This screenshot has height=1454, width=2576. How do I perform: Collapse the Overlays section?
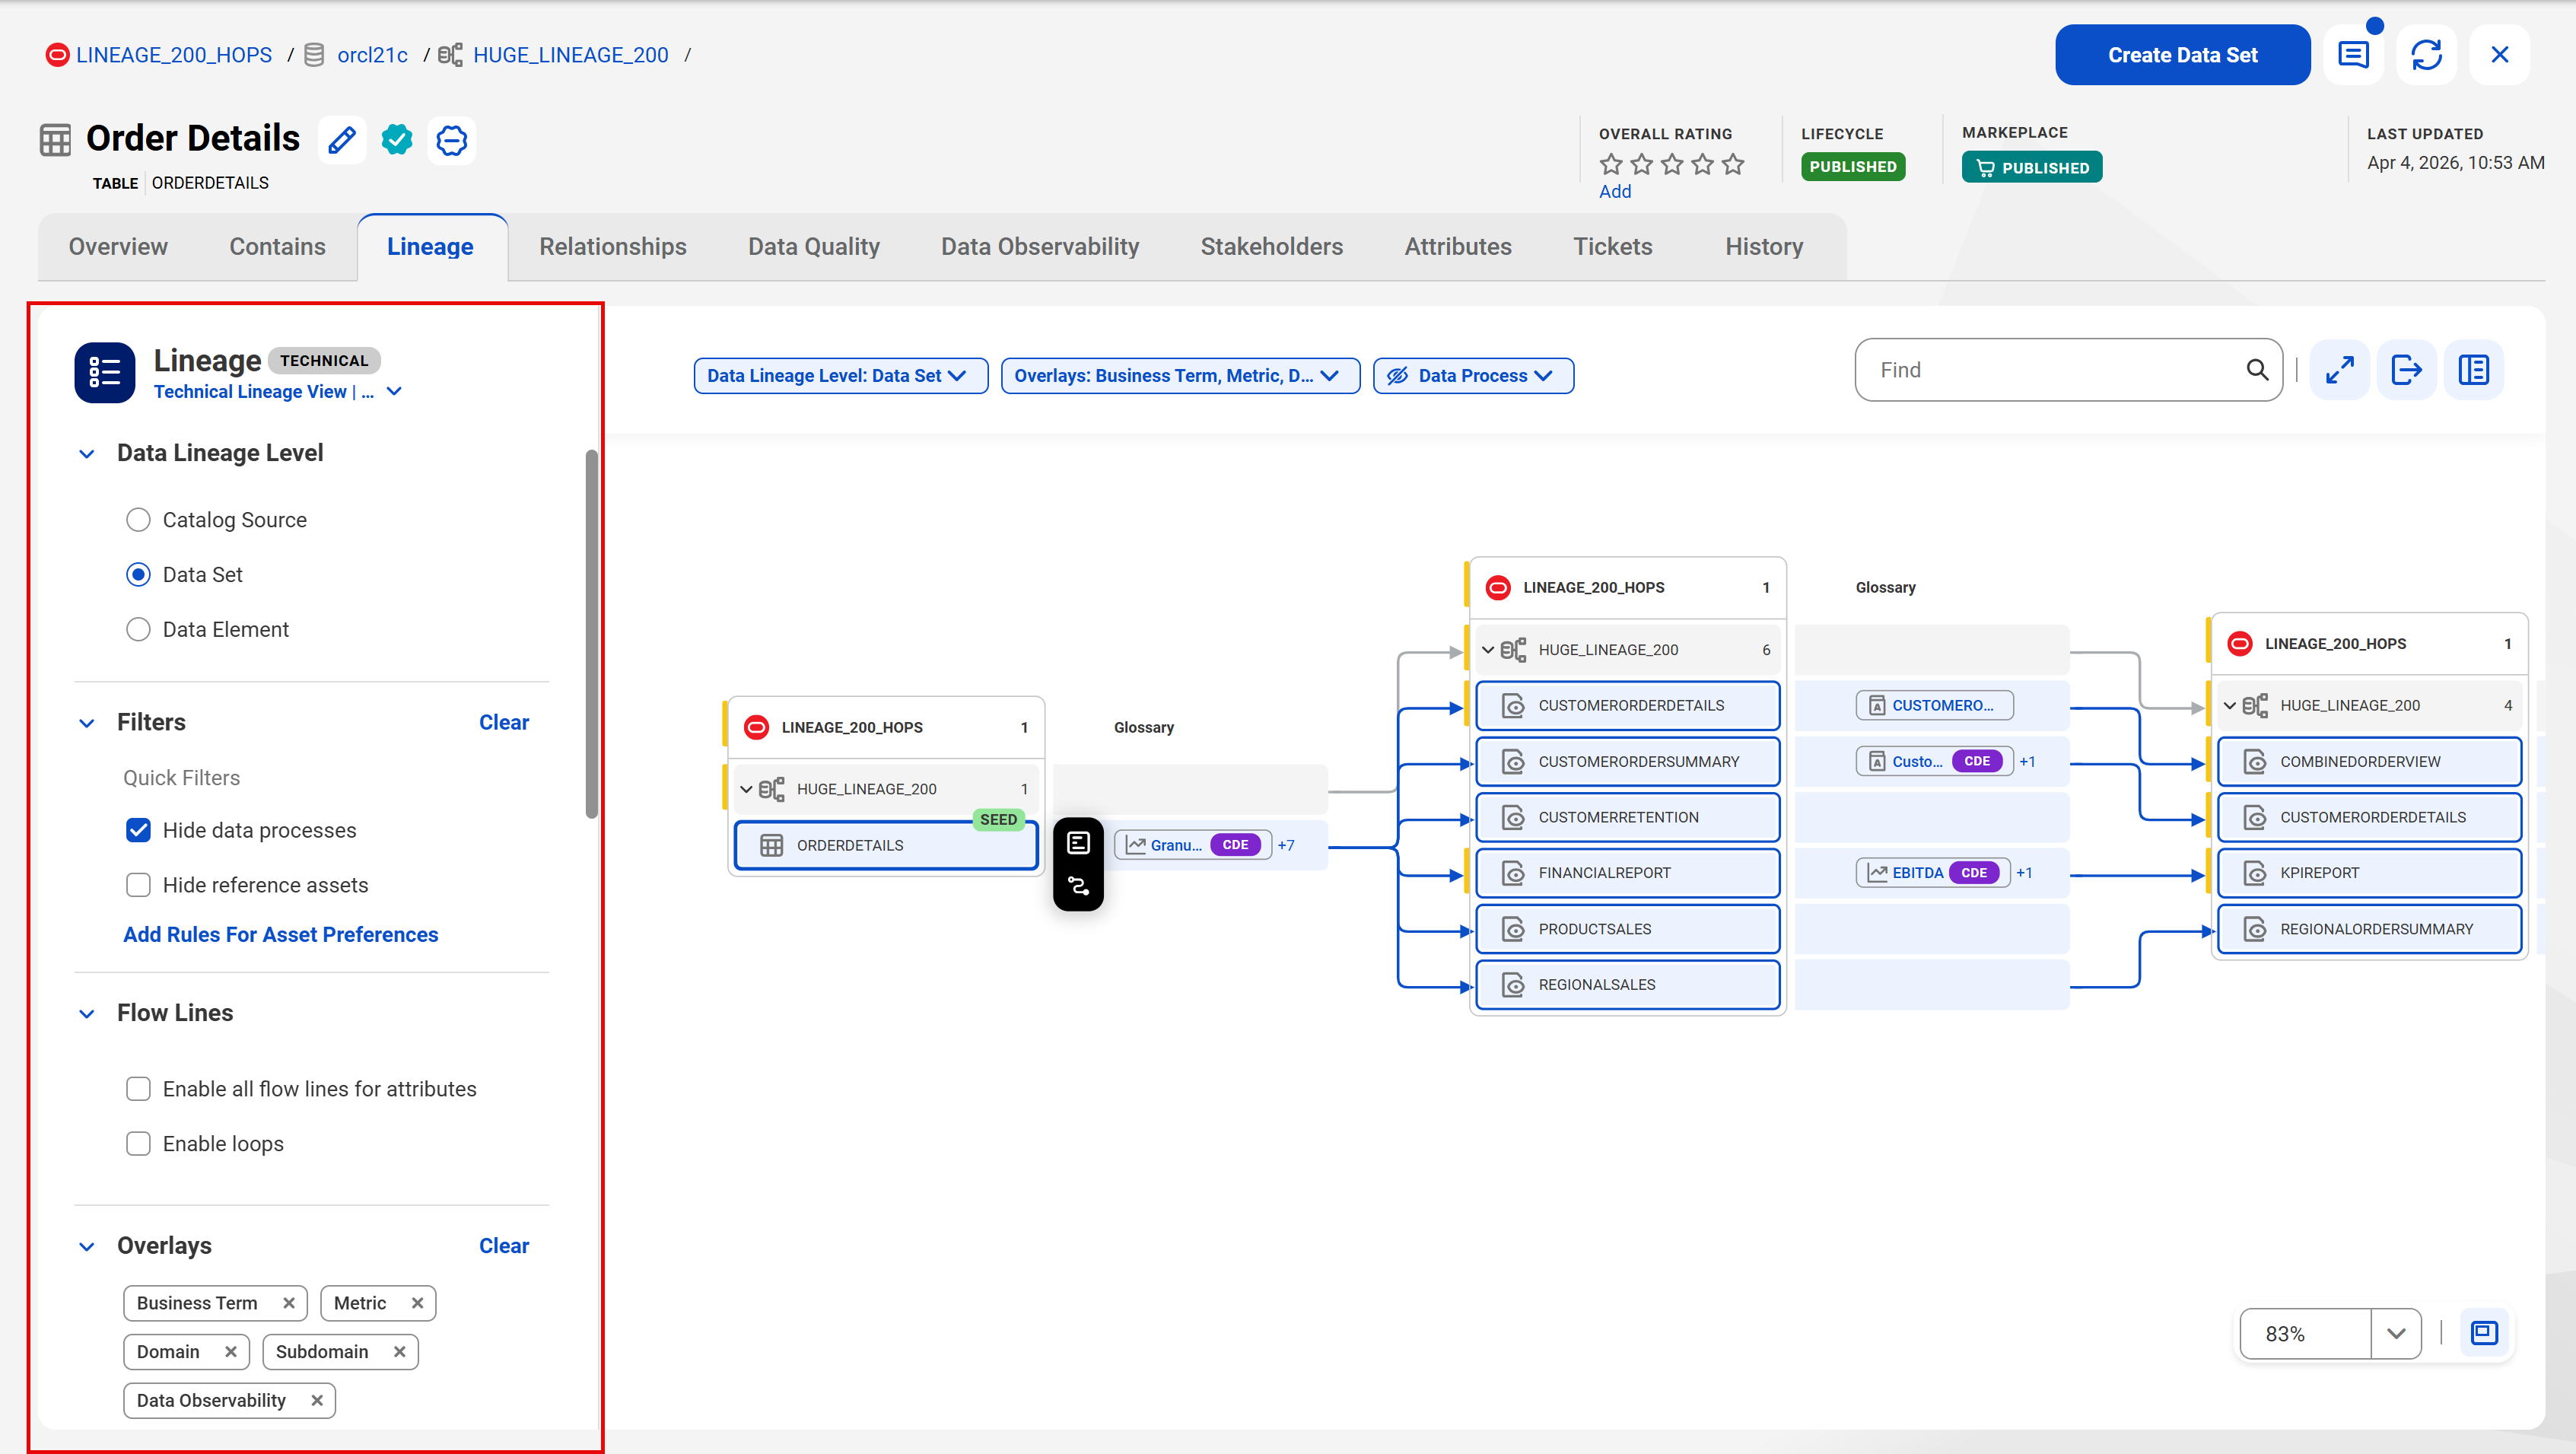(x=87, y=1247)
